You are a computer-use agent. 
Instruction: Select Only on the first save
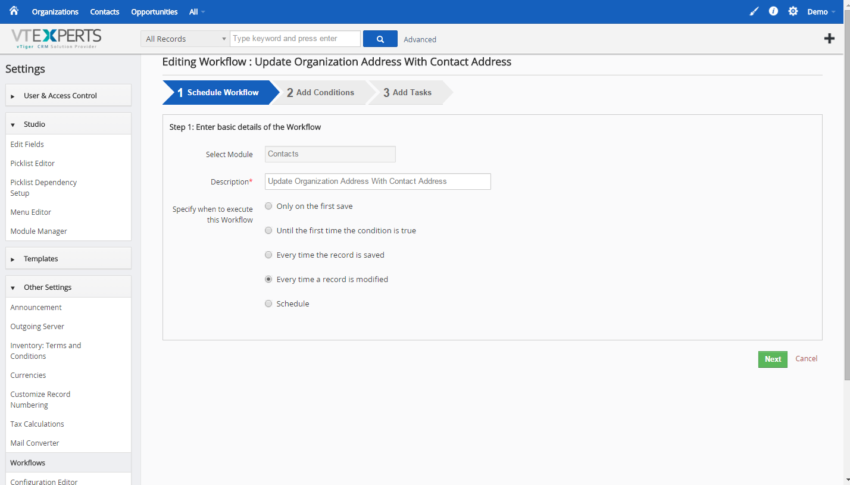268,206
